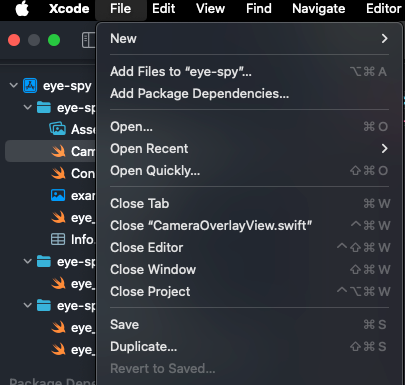Expand the New submenu
The image size is (405, 385).
[249, 39]
